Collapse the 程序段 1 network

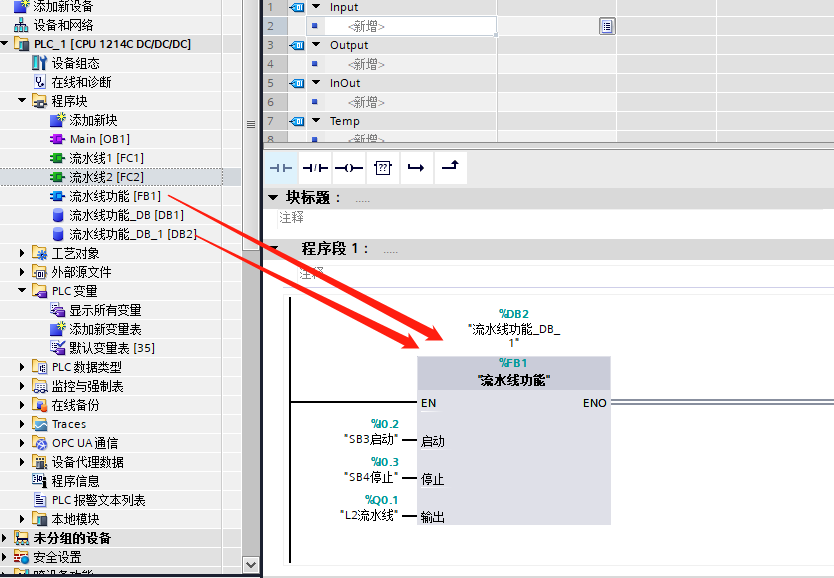tap(275, 249)
